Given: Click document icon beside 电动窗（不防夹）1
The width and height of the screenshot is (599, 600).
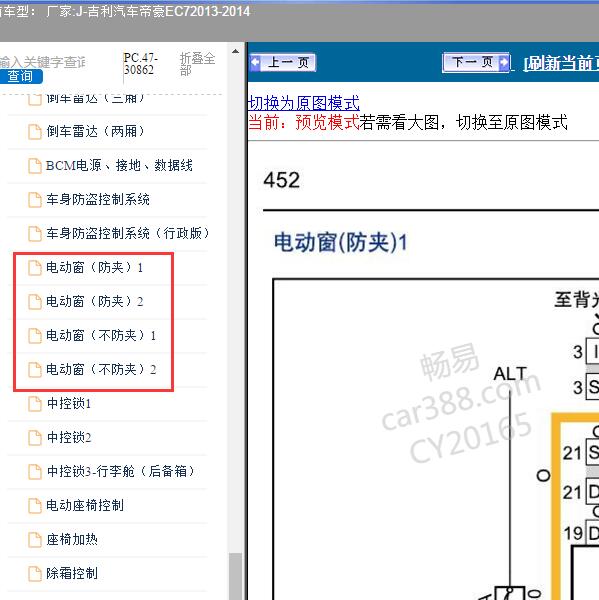Looking at the screenshot, I should (35, 336).
